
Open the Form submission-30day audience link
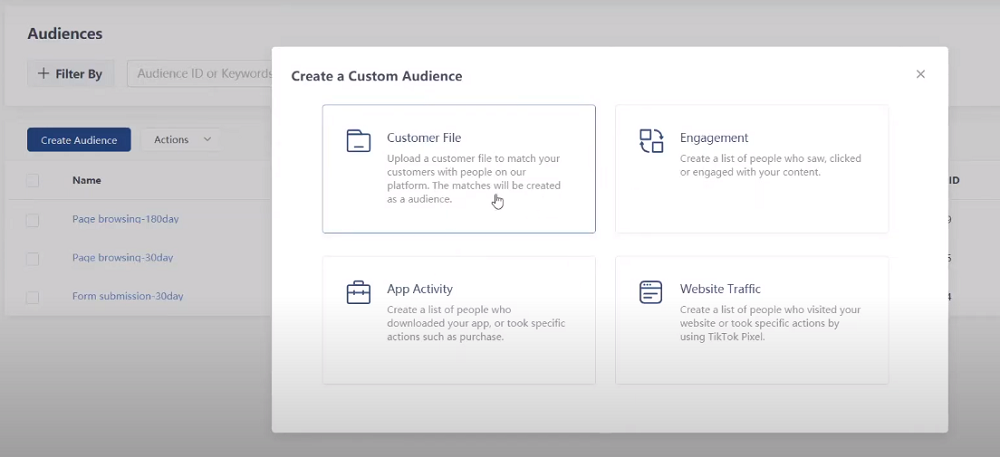(x=127, y=296)
